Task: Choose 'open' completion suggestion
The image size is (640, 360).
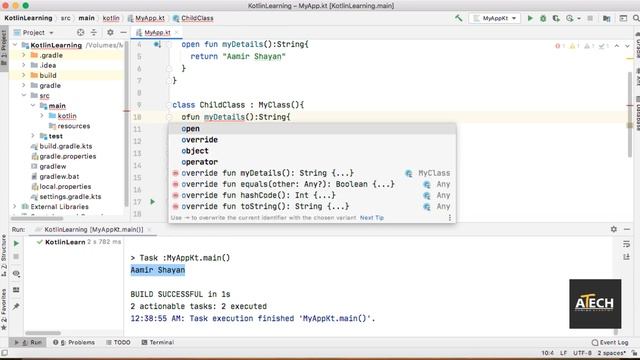Action: [312, 129]
